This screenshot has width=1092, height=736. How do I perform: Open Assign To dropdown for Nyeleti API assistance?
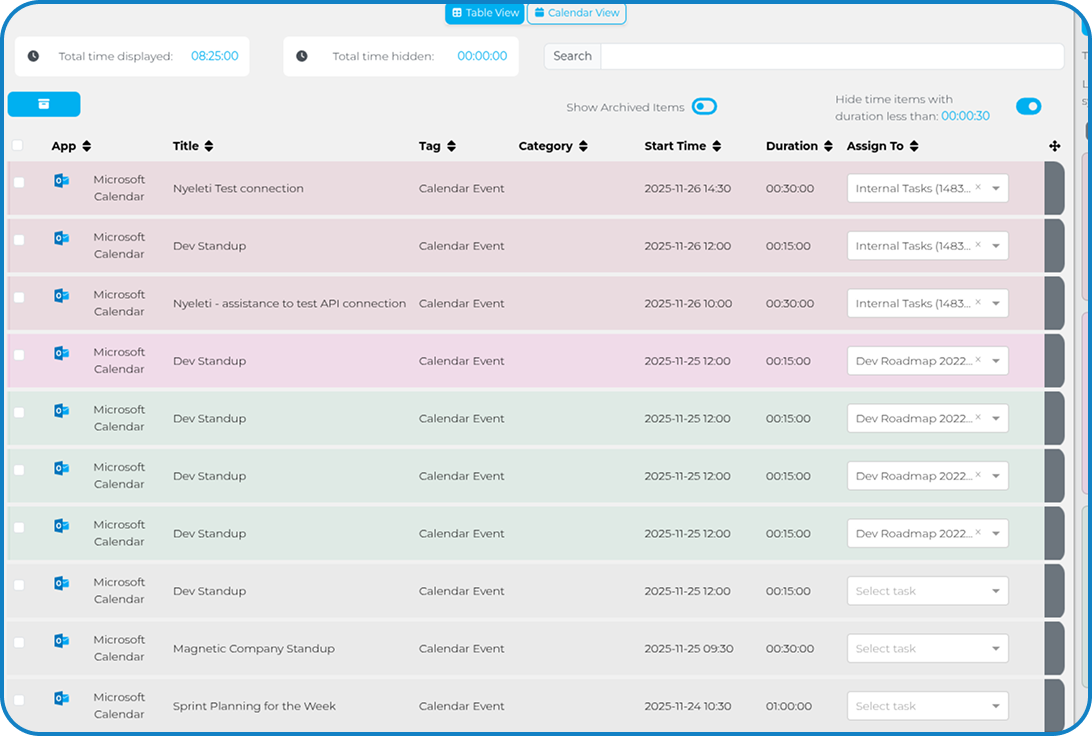[x=996, y=304]
